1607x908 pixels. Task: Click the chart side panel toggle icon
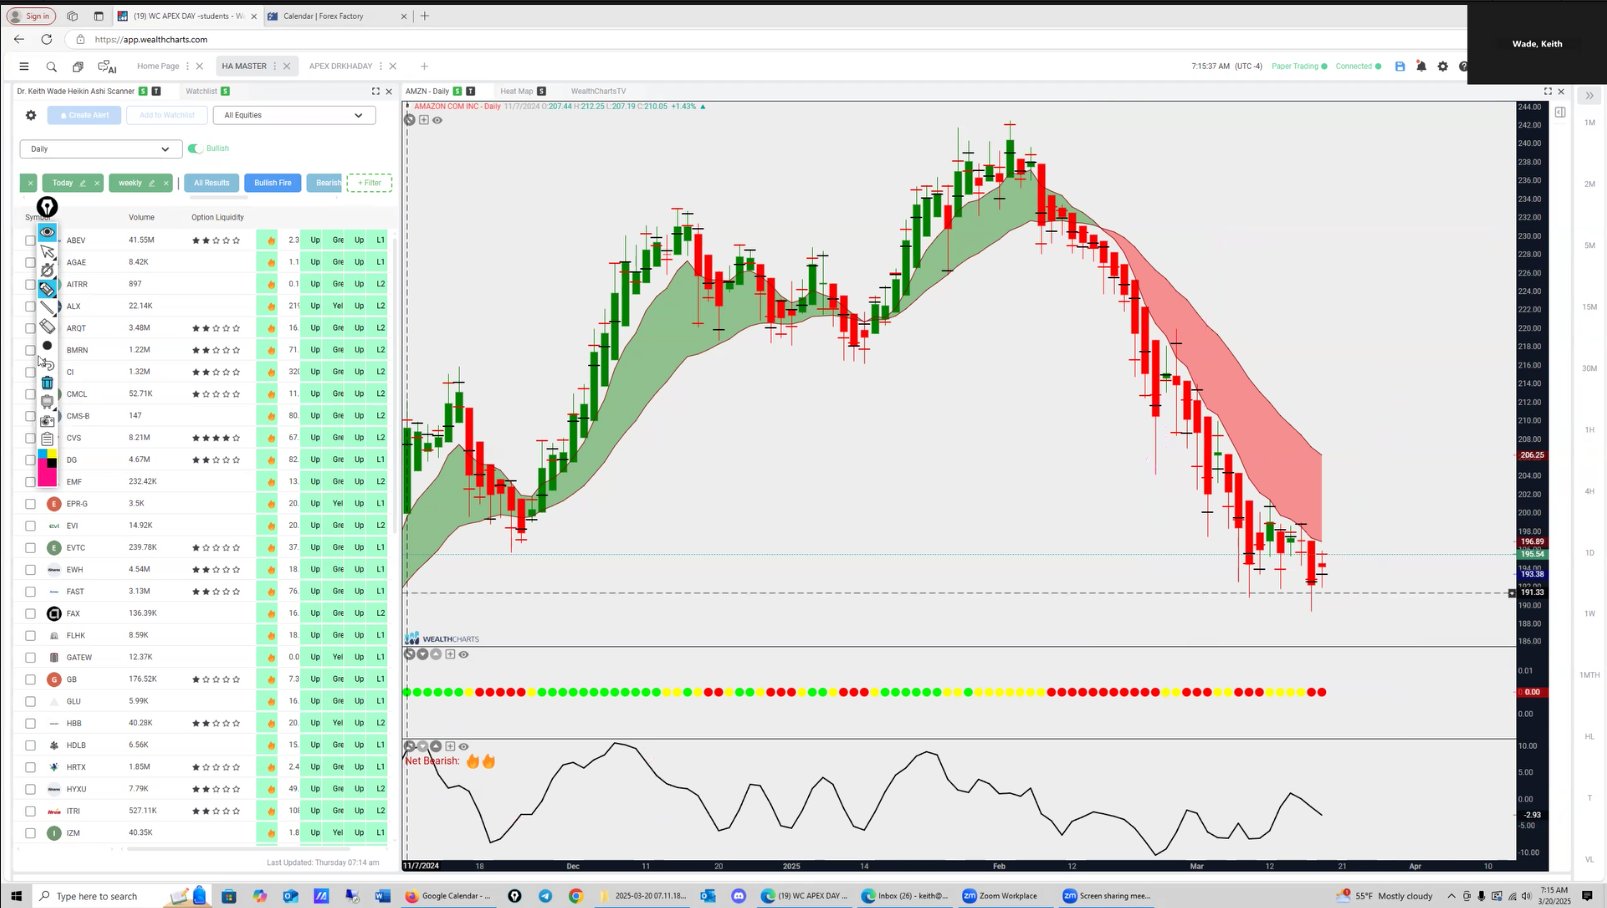point(1560,112)
